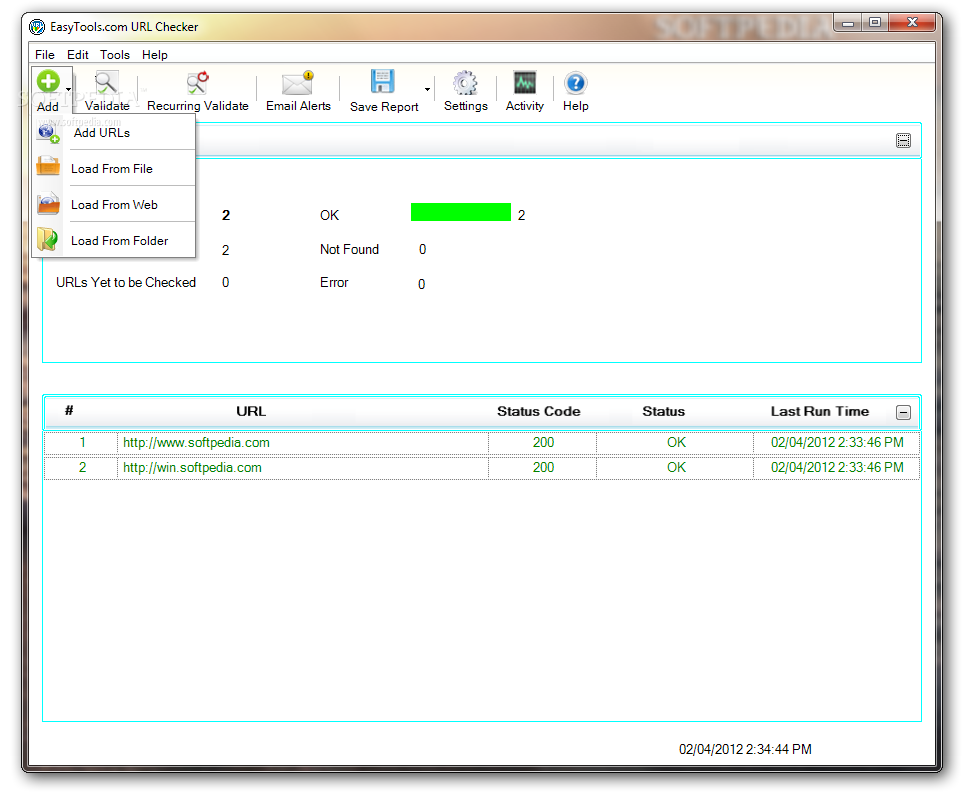Select the http://win.softpedia.com URL
This screenshot has height=793, width=963.
point(192,467)
